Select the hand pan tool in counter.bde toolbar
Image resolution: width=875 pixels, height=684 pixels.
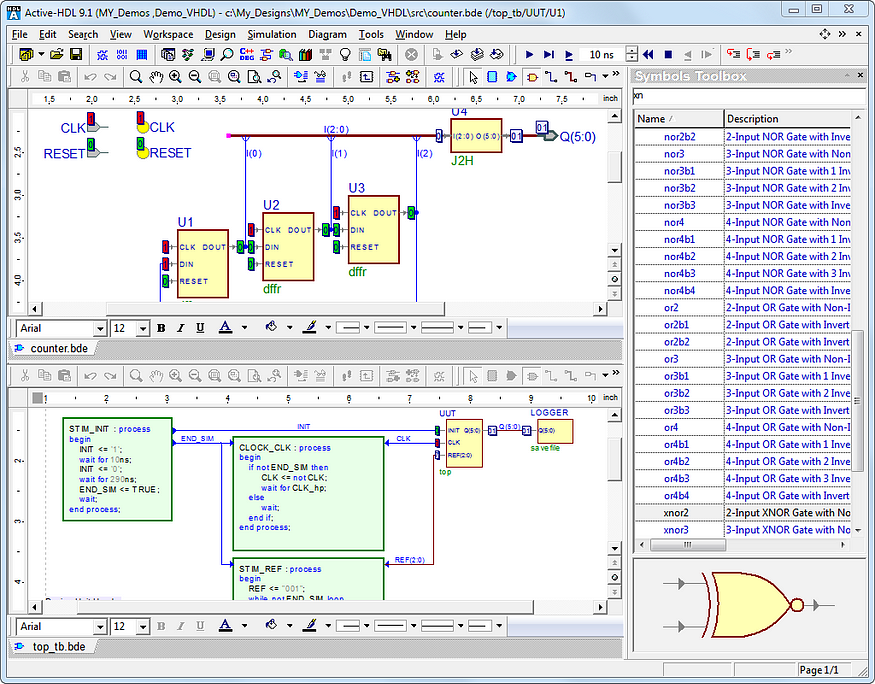156,76
